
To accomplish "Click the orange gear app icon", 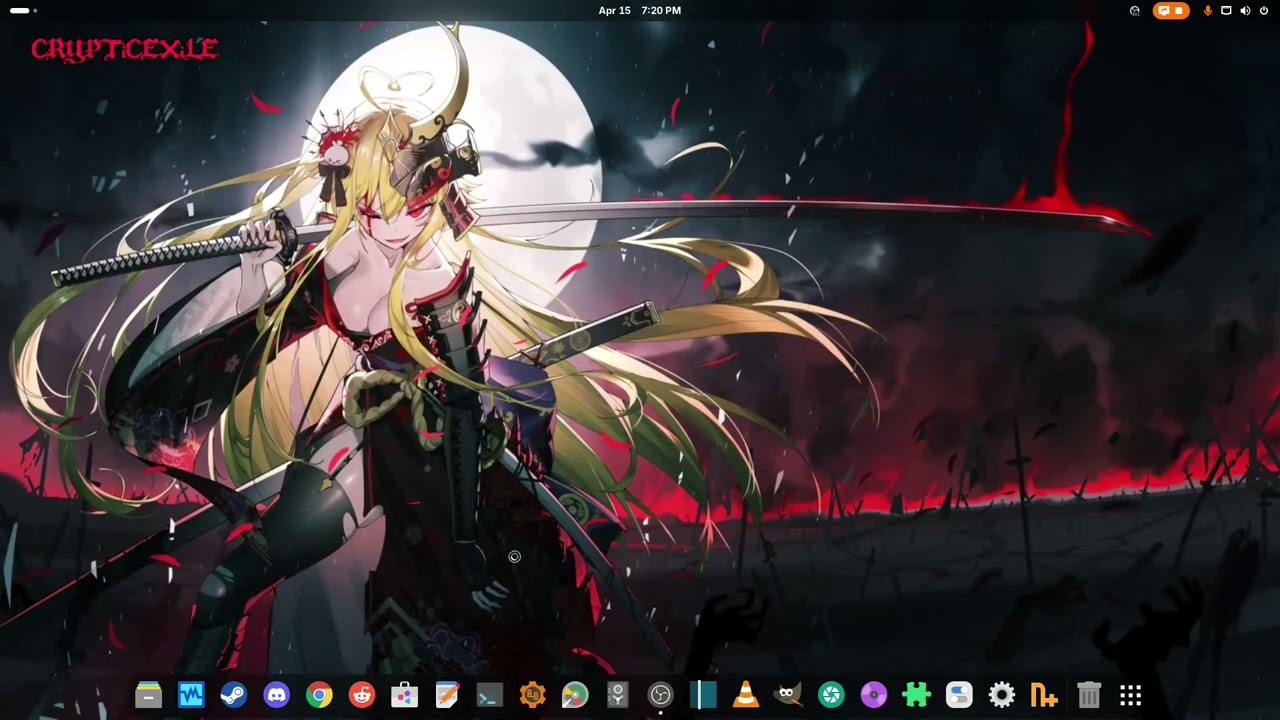I will [x=532, y=695].
